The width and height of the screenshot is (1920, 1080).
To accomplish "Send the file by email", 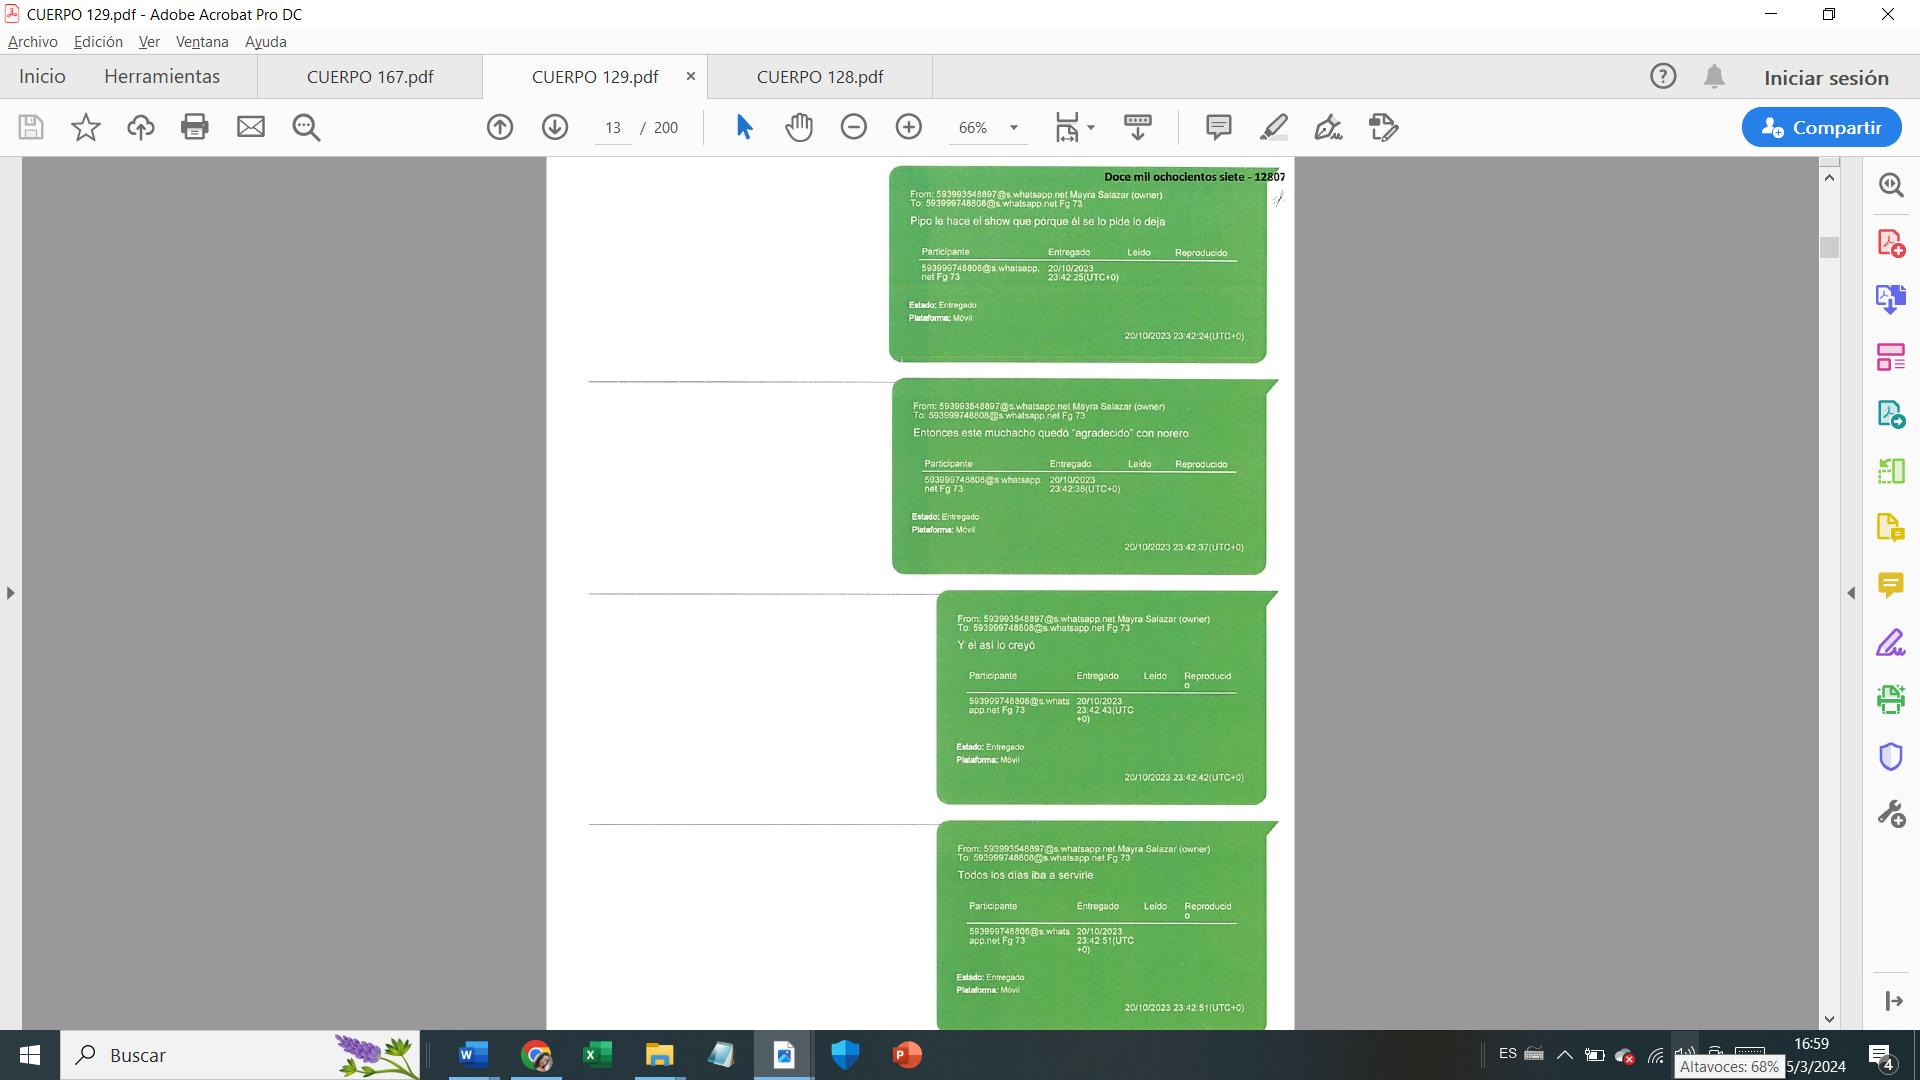I will pos(251,127).
